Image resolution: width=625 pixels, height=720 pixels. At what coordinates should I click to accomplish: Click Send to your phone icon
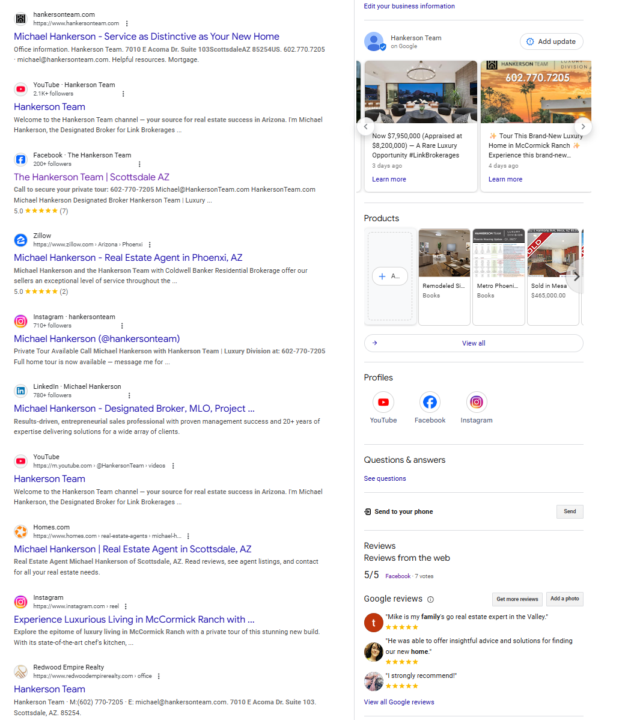[367, 512]
